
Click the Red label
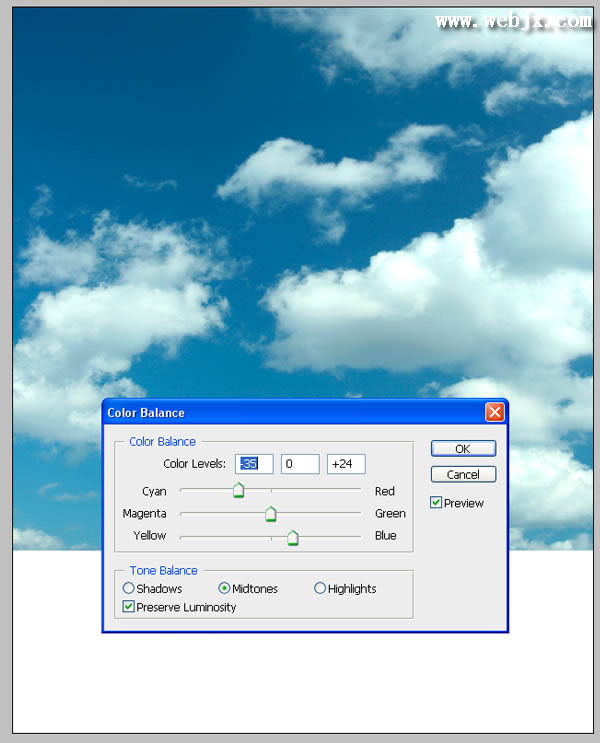(385, 491)
